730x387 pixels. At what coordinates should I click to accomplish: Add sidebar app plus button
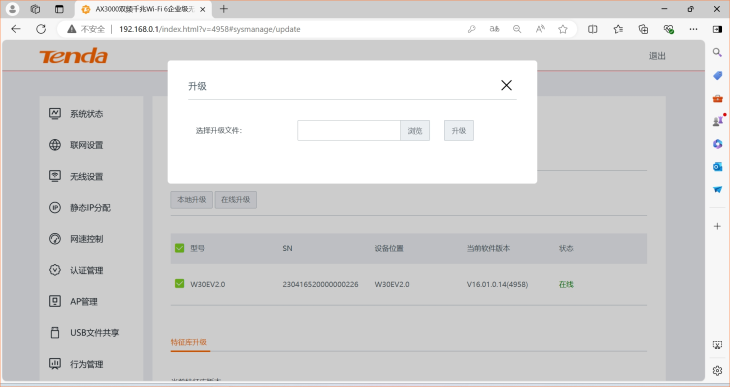[x=717, y=226]
